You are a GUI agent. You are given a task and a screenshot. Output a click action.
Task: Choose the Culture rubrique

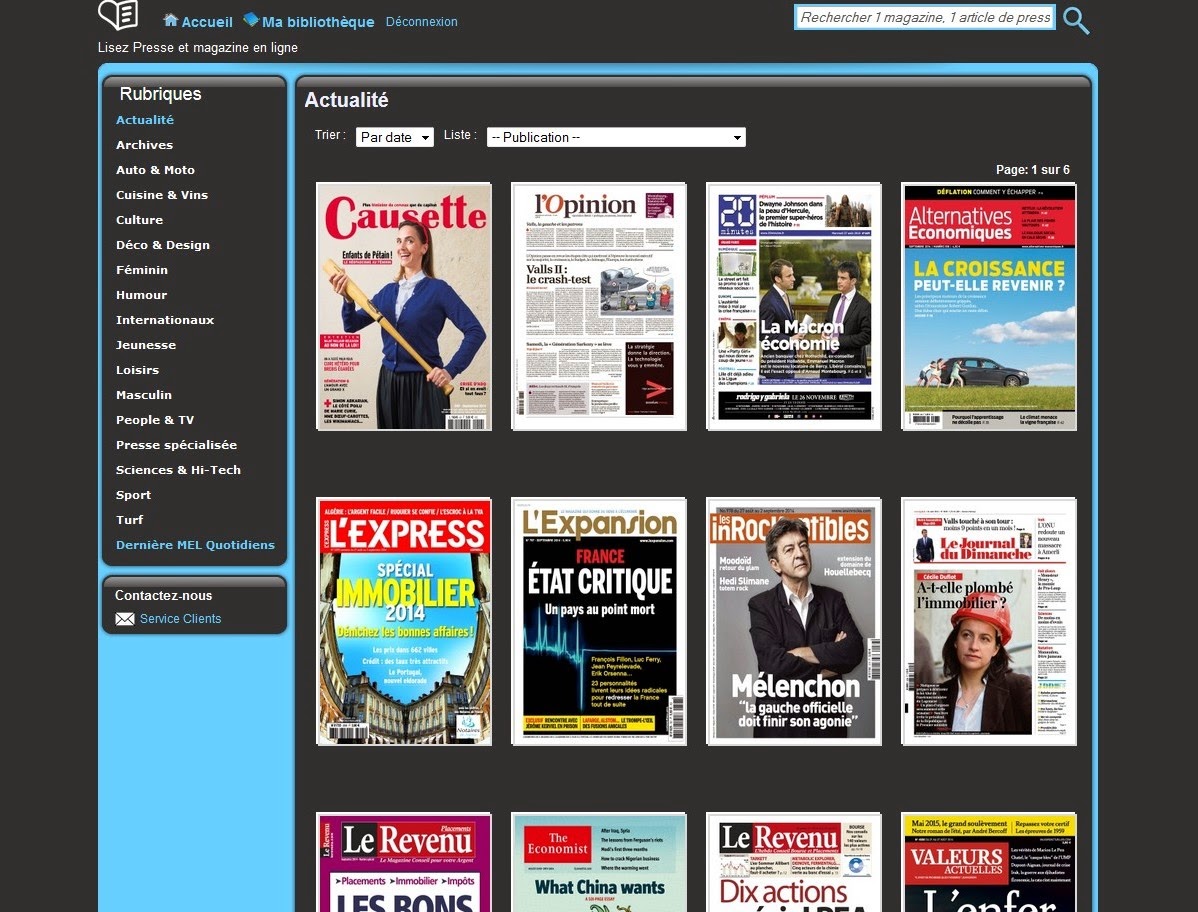point(140,220)
